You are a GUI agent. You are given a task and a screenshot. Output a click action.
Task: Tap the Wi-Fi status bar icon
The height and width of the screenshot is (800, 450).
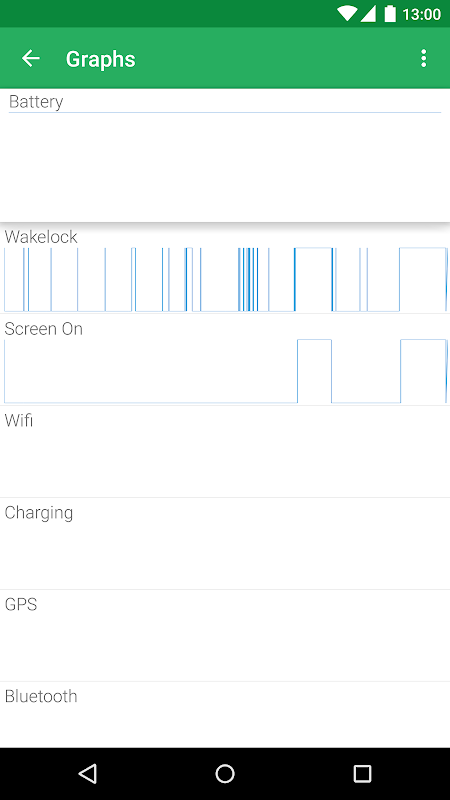tap(347, 14)
